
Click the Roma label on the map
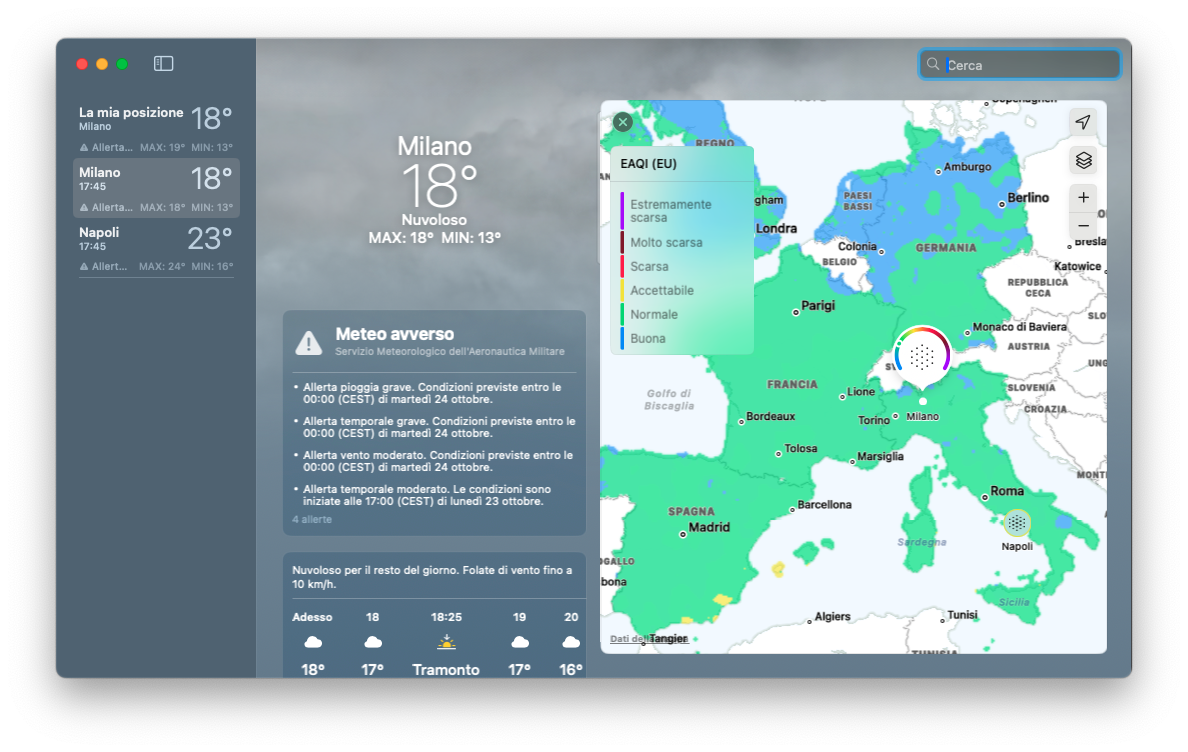pyautogui.click(x=1007, y=491)
